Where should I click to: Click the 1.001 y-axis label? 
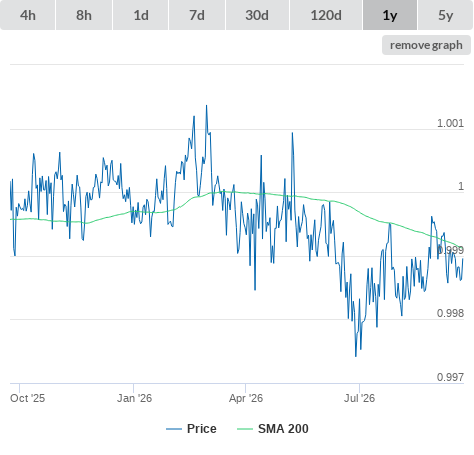(450, 123)
